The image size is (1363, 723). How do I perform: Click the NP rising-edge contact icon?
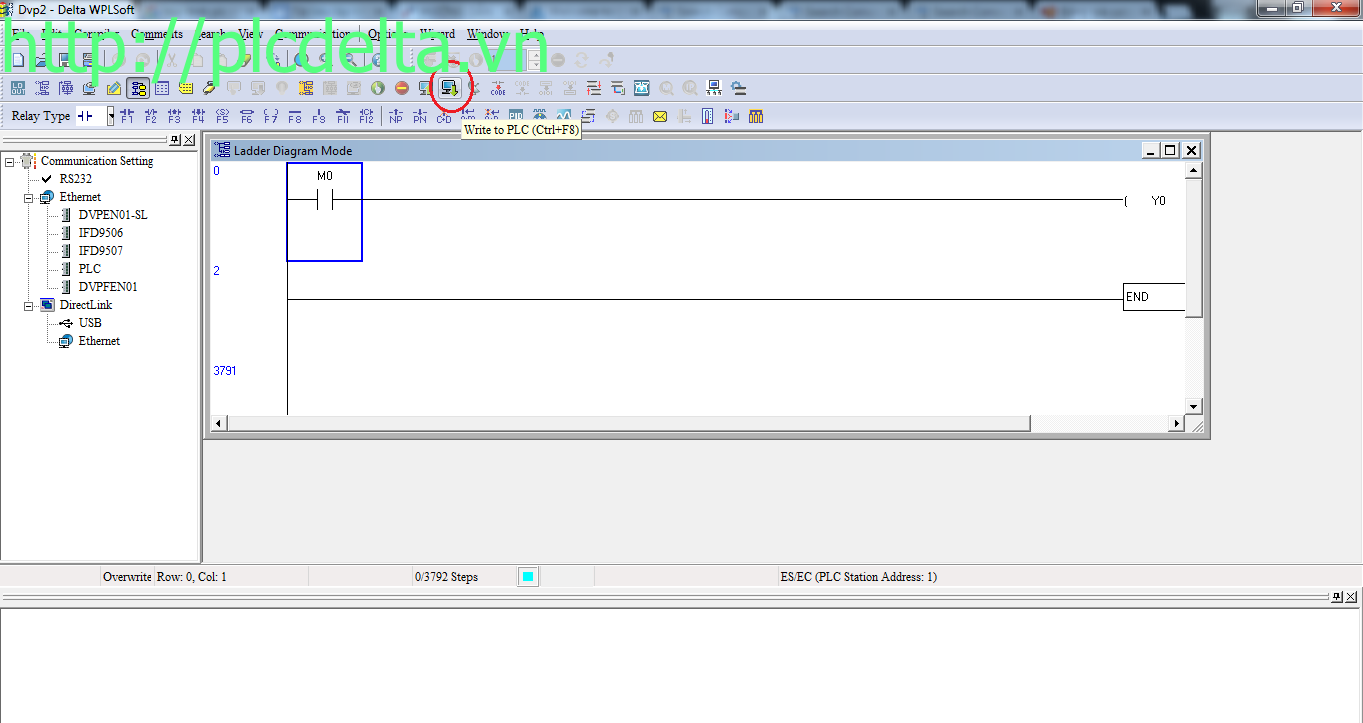(395, 116)
